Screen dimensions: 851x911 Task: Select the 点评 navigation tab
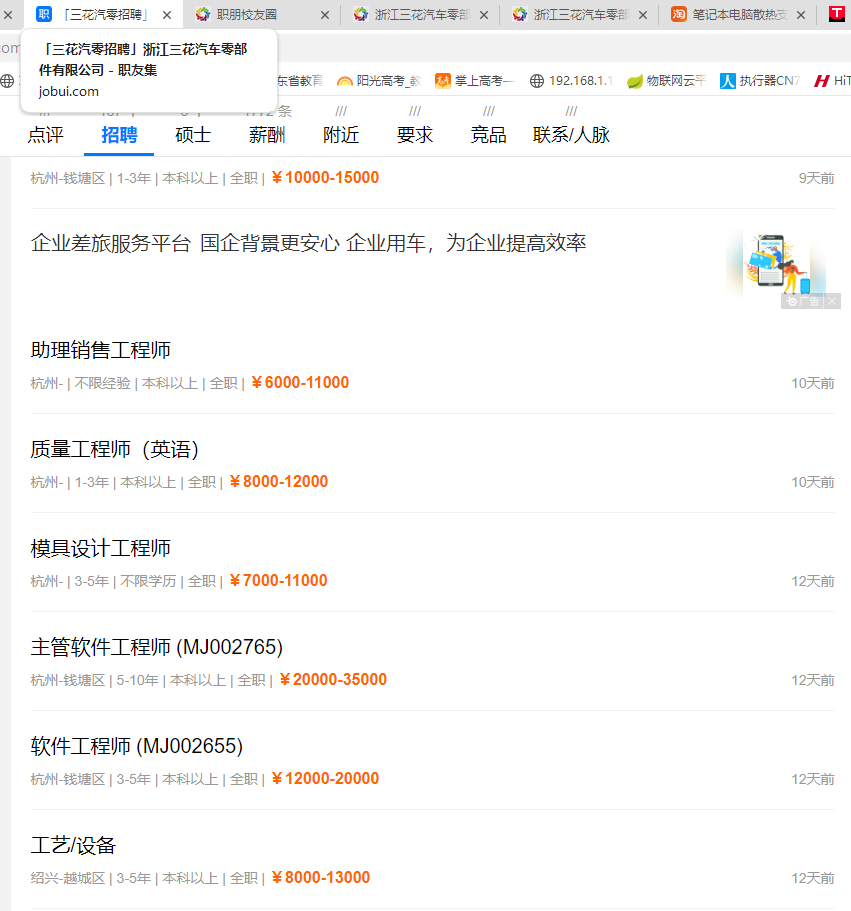[x=45, y=135]
